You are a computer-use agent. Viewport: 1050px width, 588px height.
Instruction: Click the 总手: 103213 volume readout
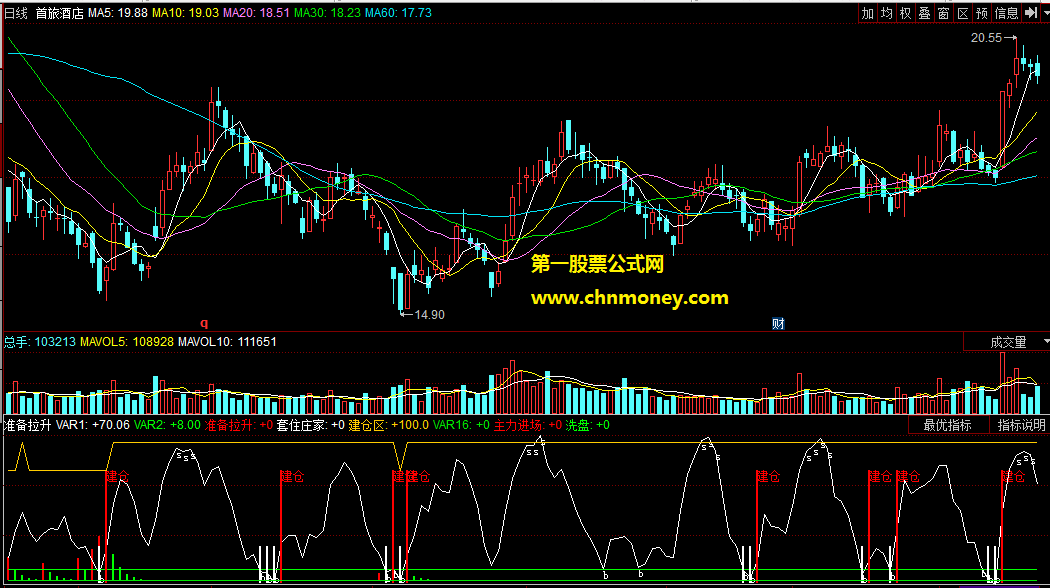click(x=40, y=342)
